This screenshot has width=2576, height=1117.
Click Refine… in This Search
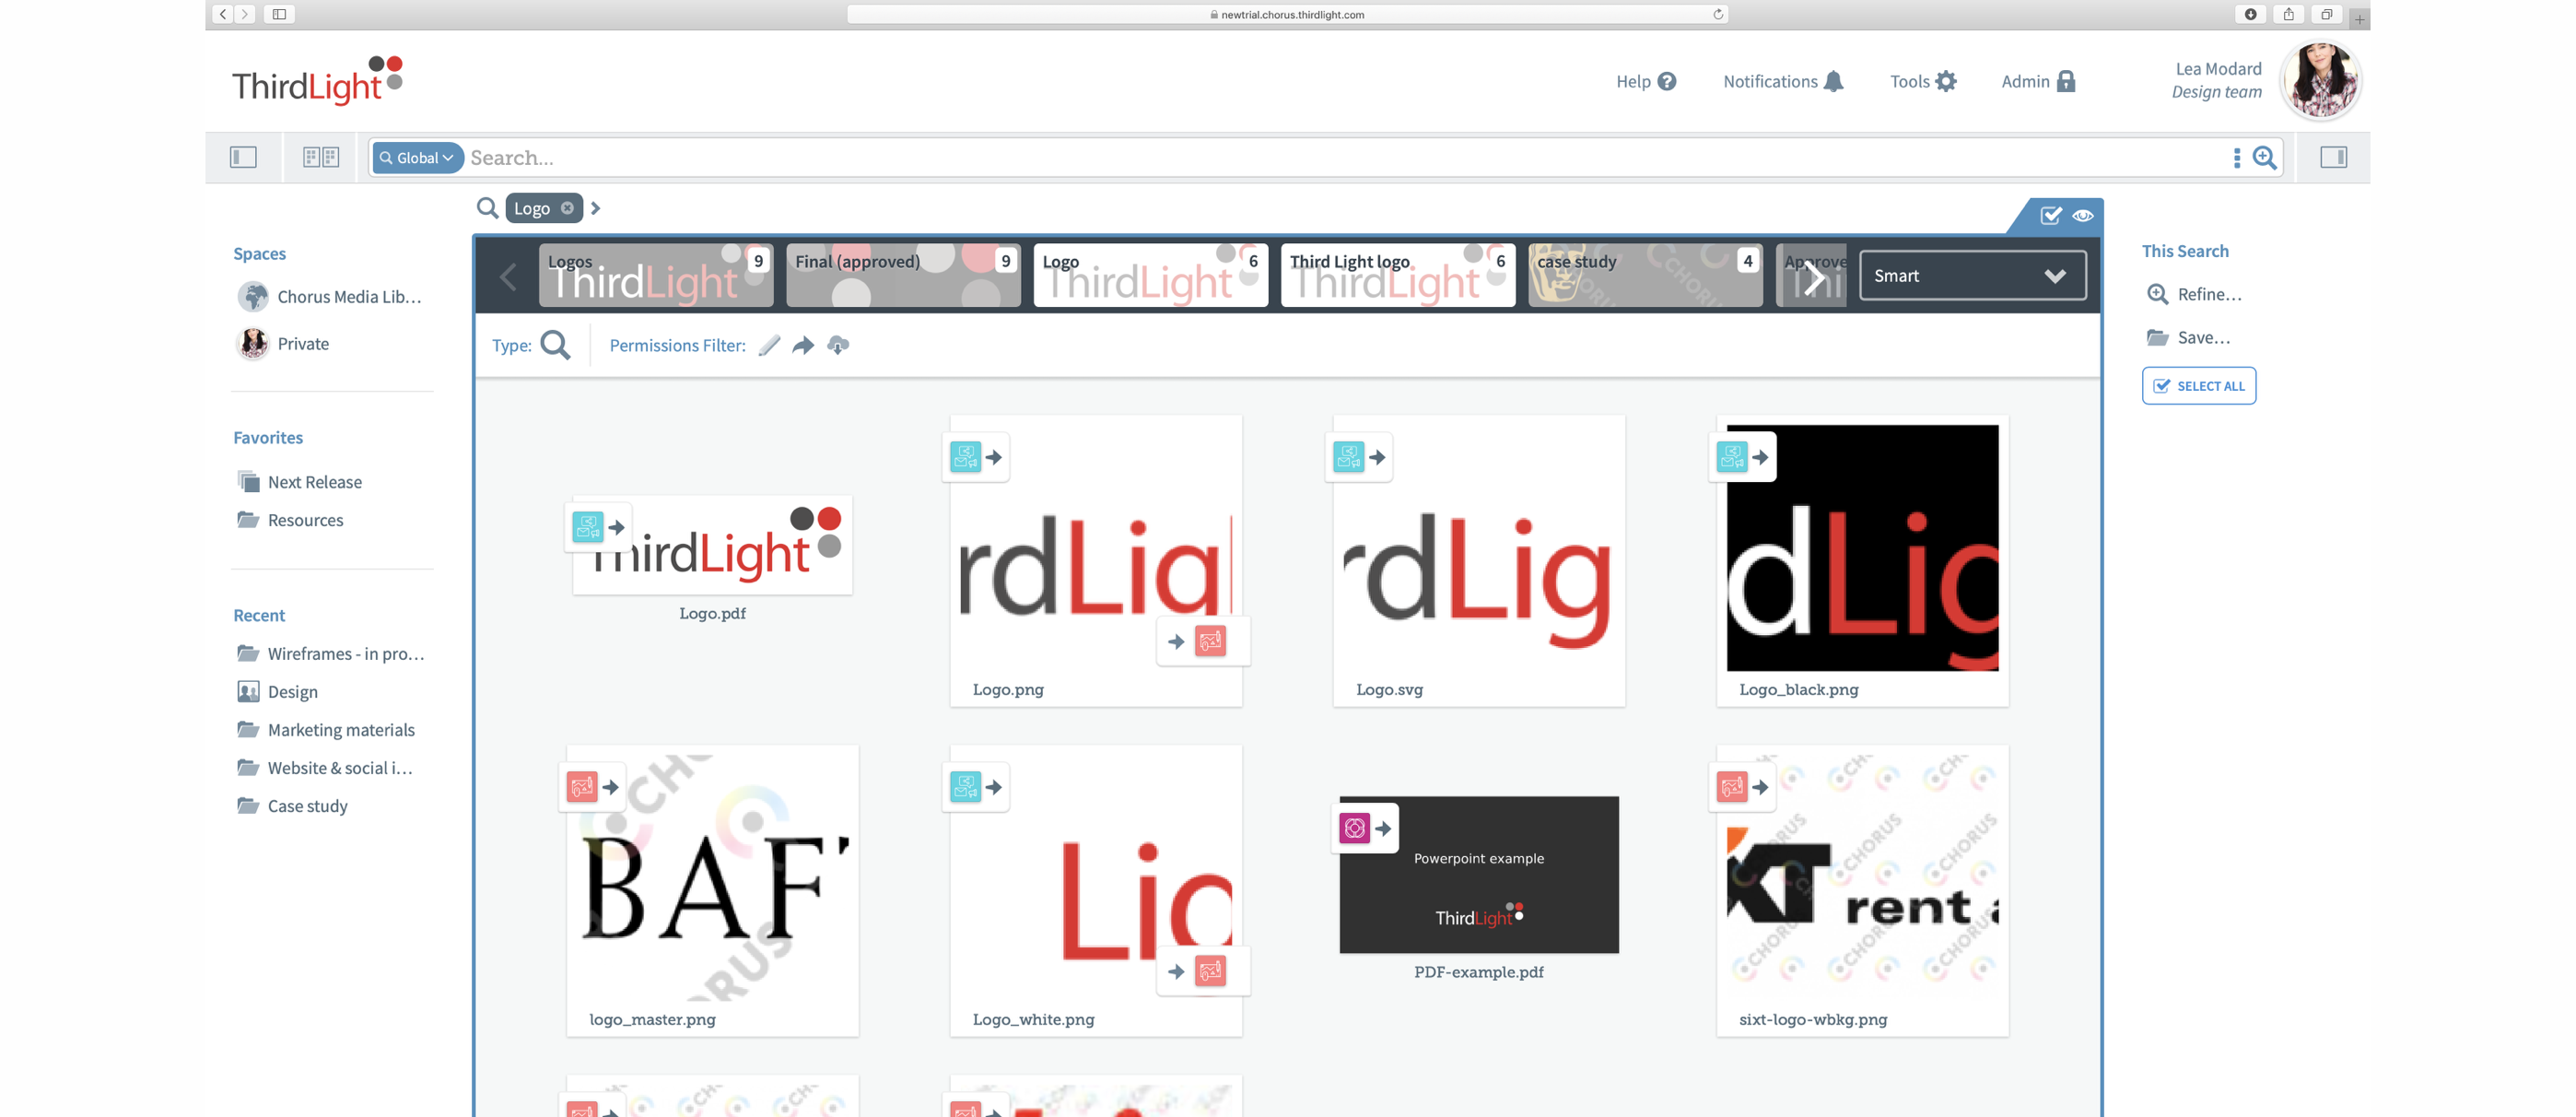(2194, 294)
